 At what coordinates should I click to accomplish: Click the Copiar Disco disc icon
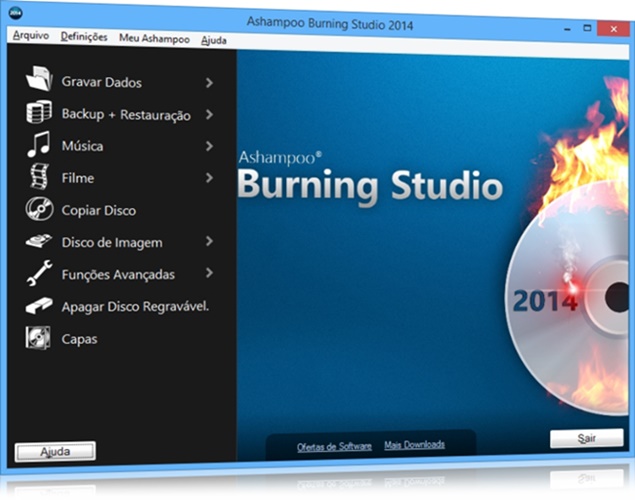point(39,209)
